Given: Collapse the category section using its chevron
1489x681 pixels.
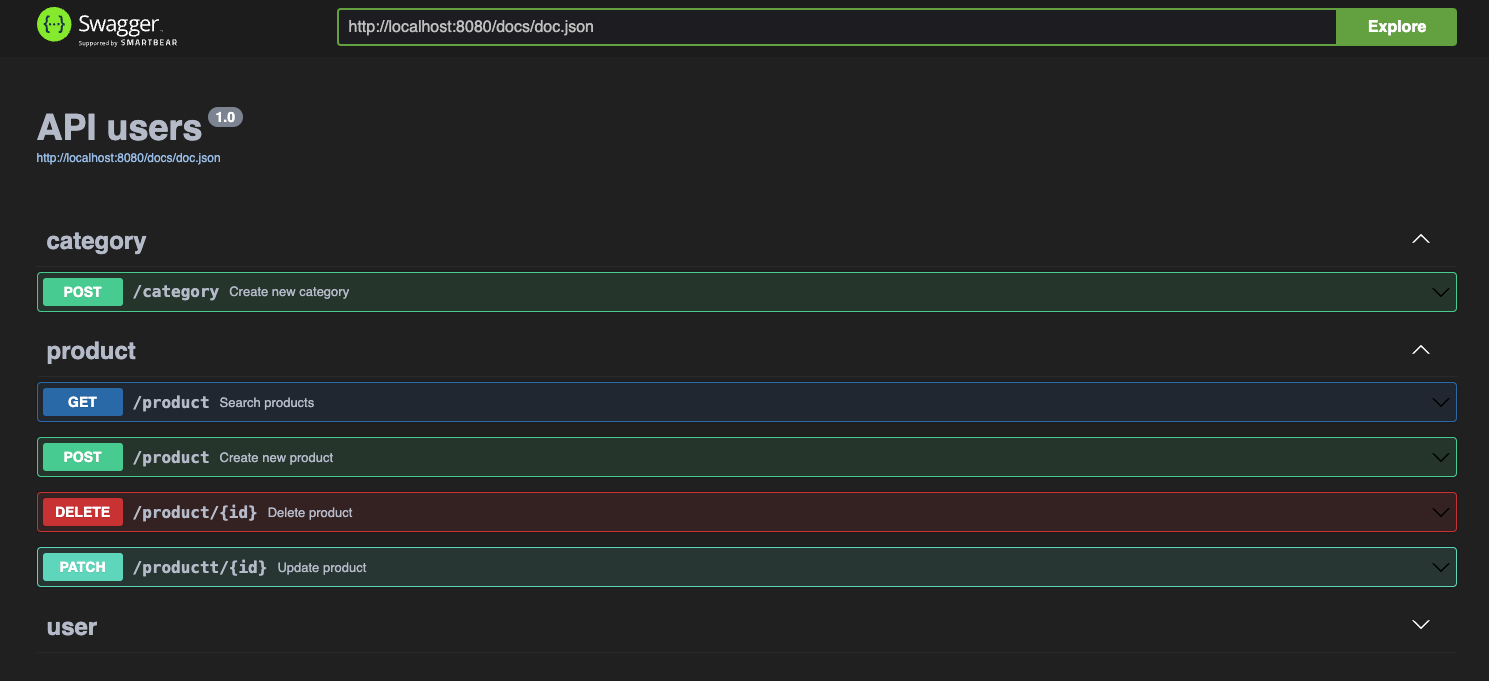Looking at the screenshot, I should point(1420,240).
